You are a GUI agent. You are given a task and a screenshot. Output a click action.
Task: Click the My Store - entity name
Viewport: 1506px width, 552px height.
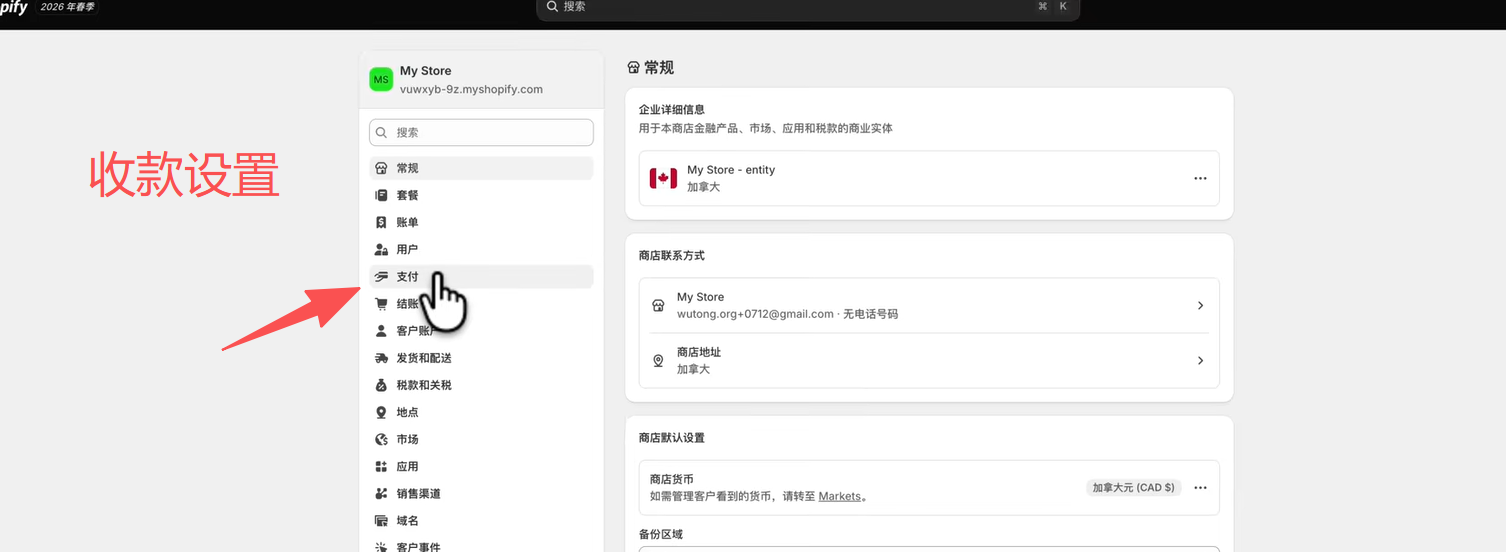tap(731, 170)
